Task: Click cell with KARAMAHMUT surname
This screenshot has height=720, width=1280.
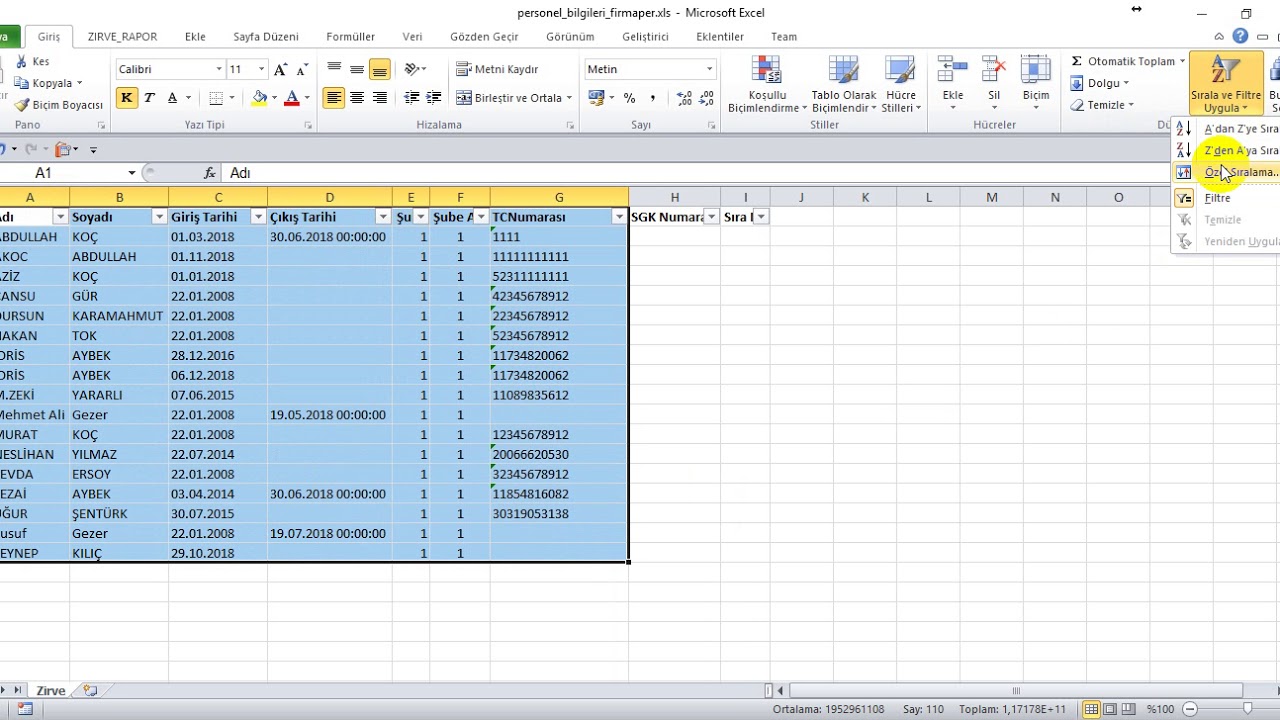Action: 118,316
